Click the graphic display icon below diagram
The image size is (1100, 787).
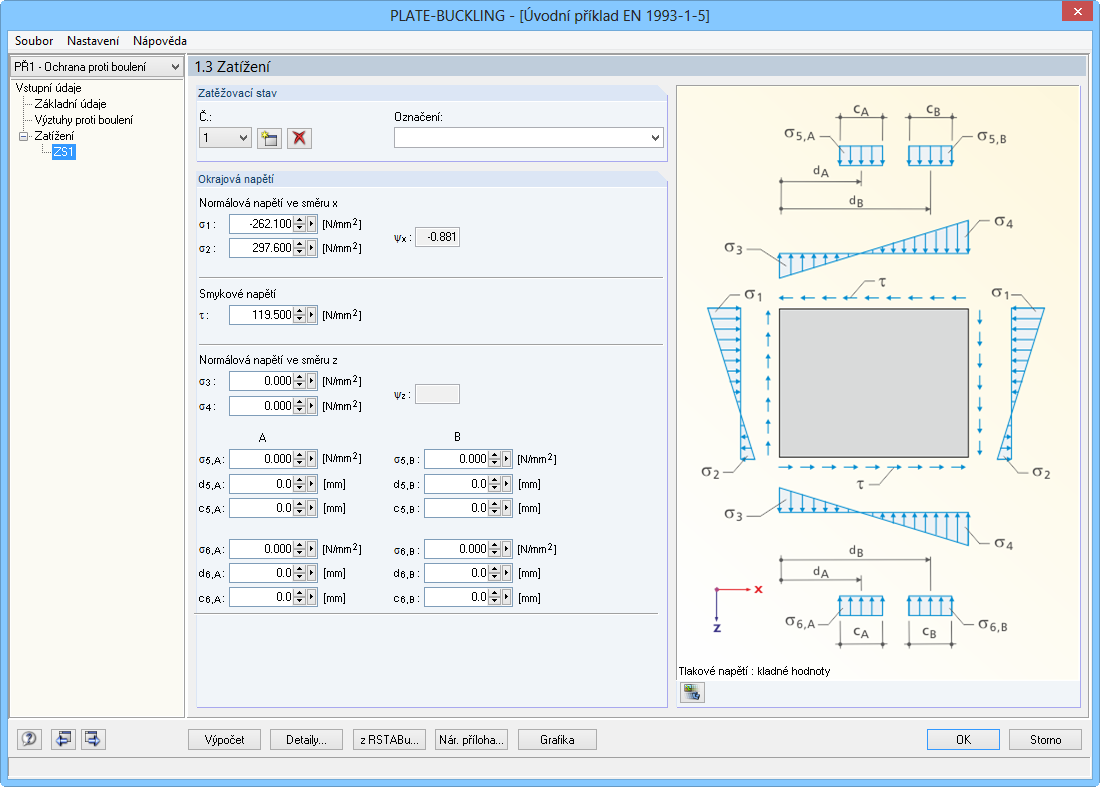[692, 692]
